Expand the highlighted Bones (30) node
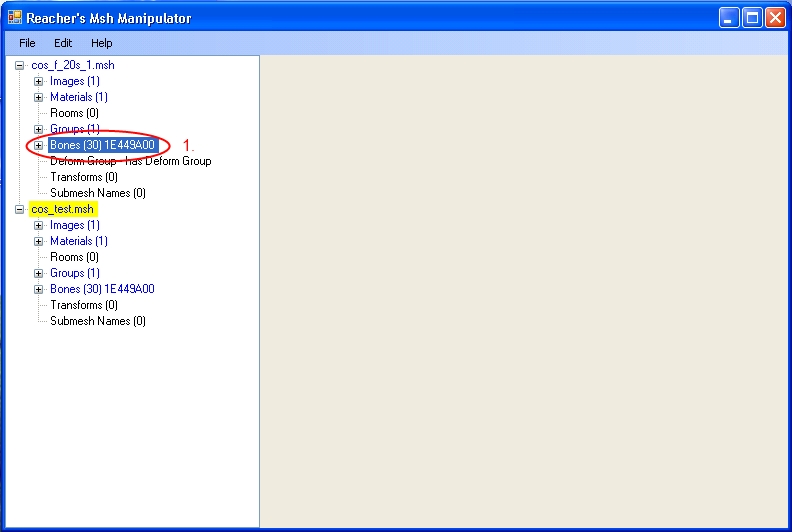792x532 pixels. pos(39,145)
